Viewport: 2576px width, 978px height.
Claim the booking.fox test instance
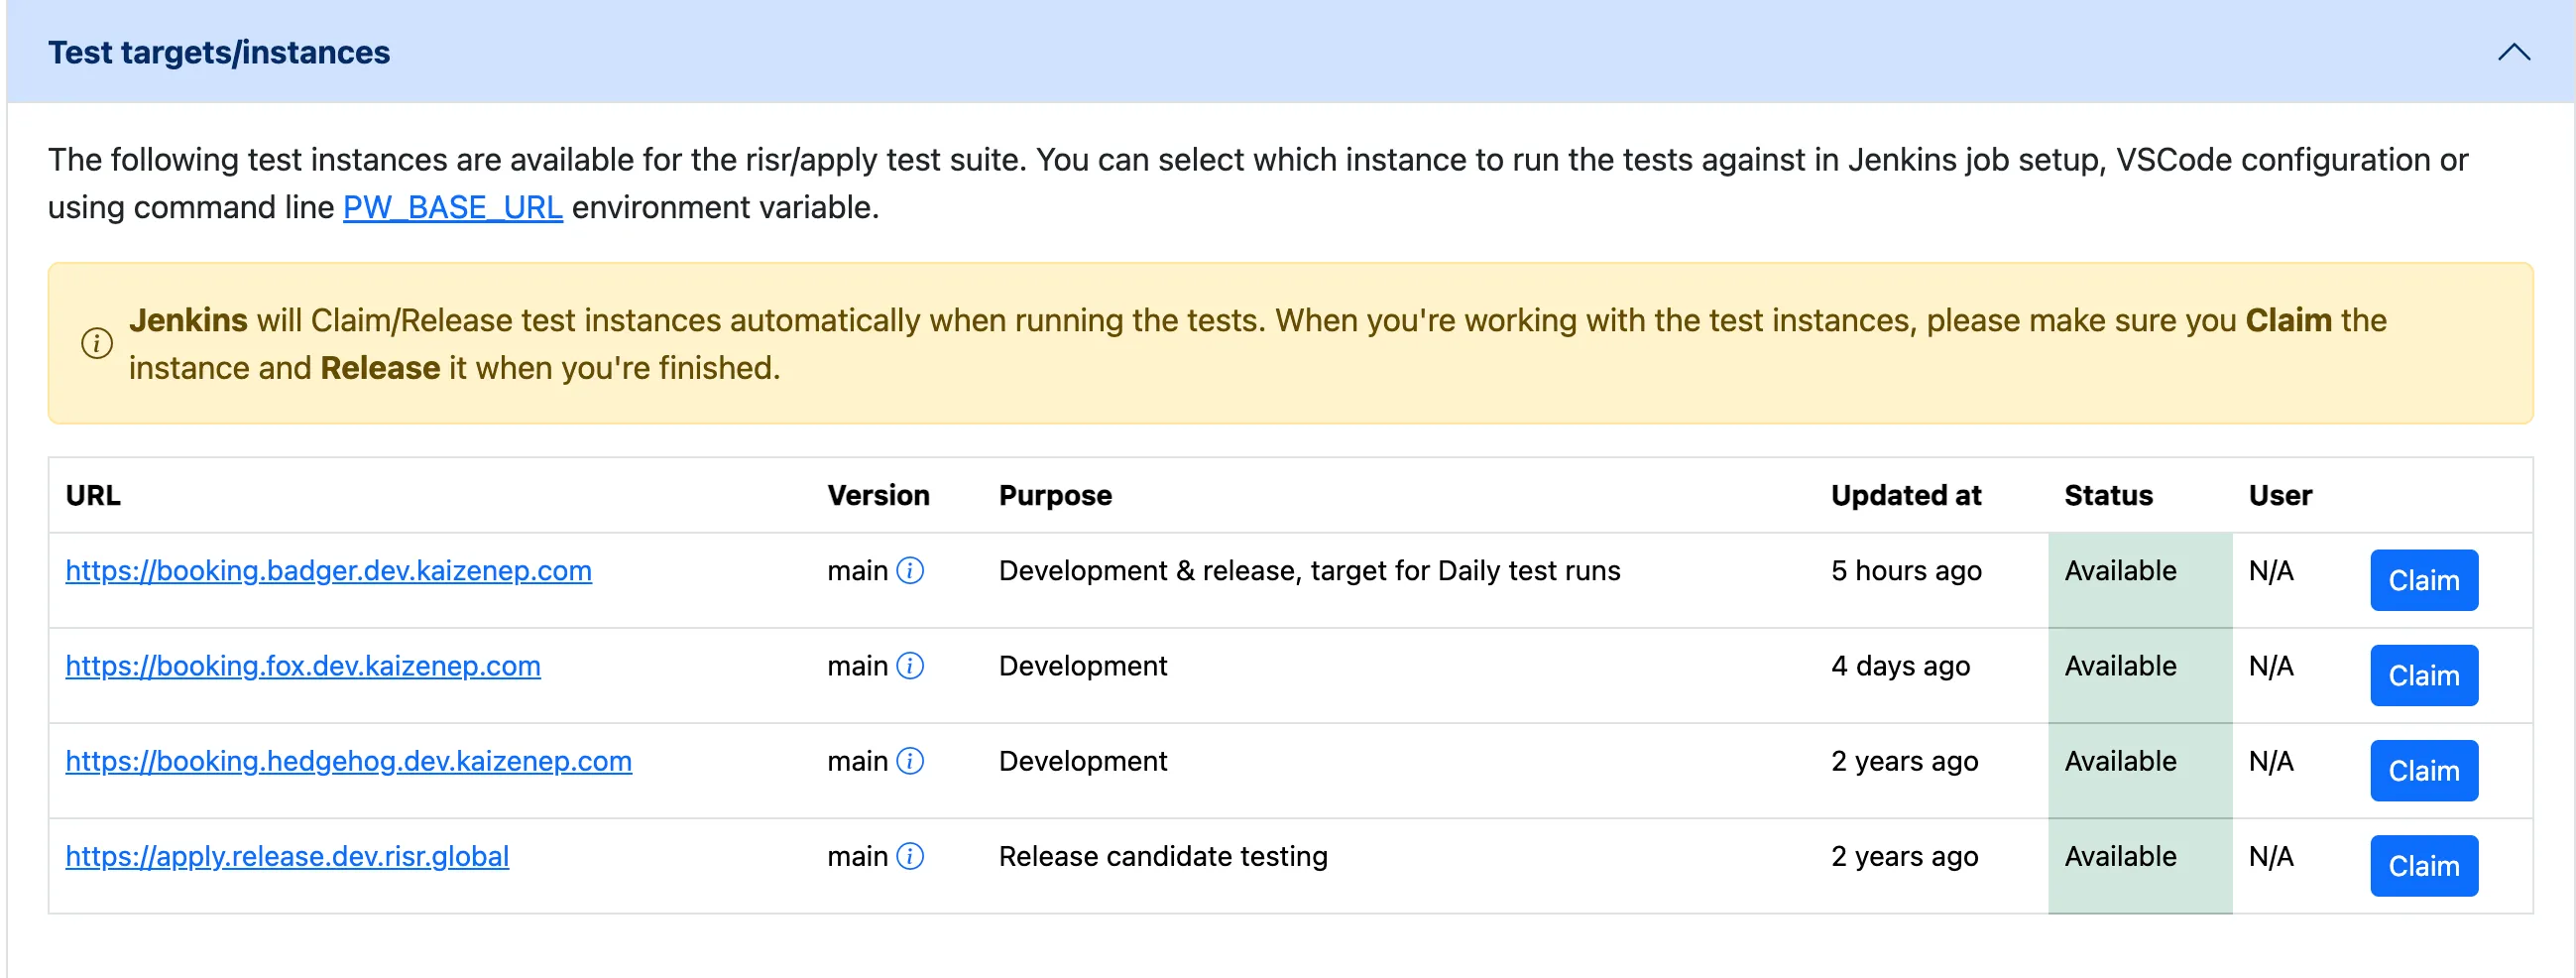[x=2423, y=675]
